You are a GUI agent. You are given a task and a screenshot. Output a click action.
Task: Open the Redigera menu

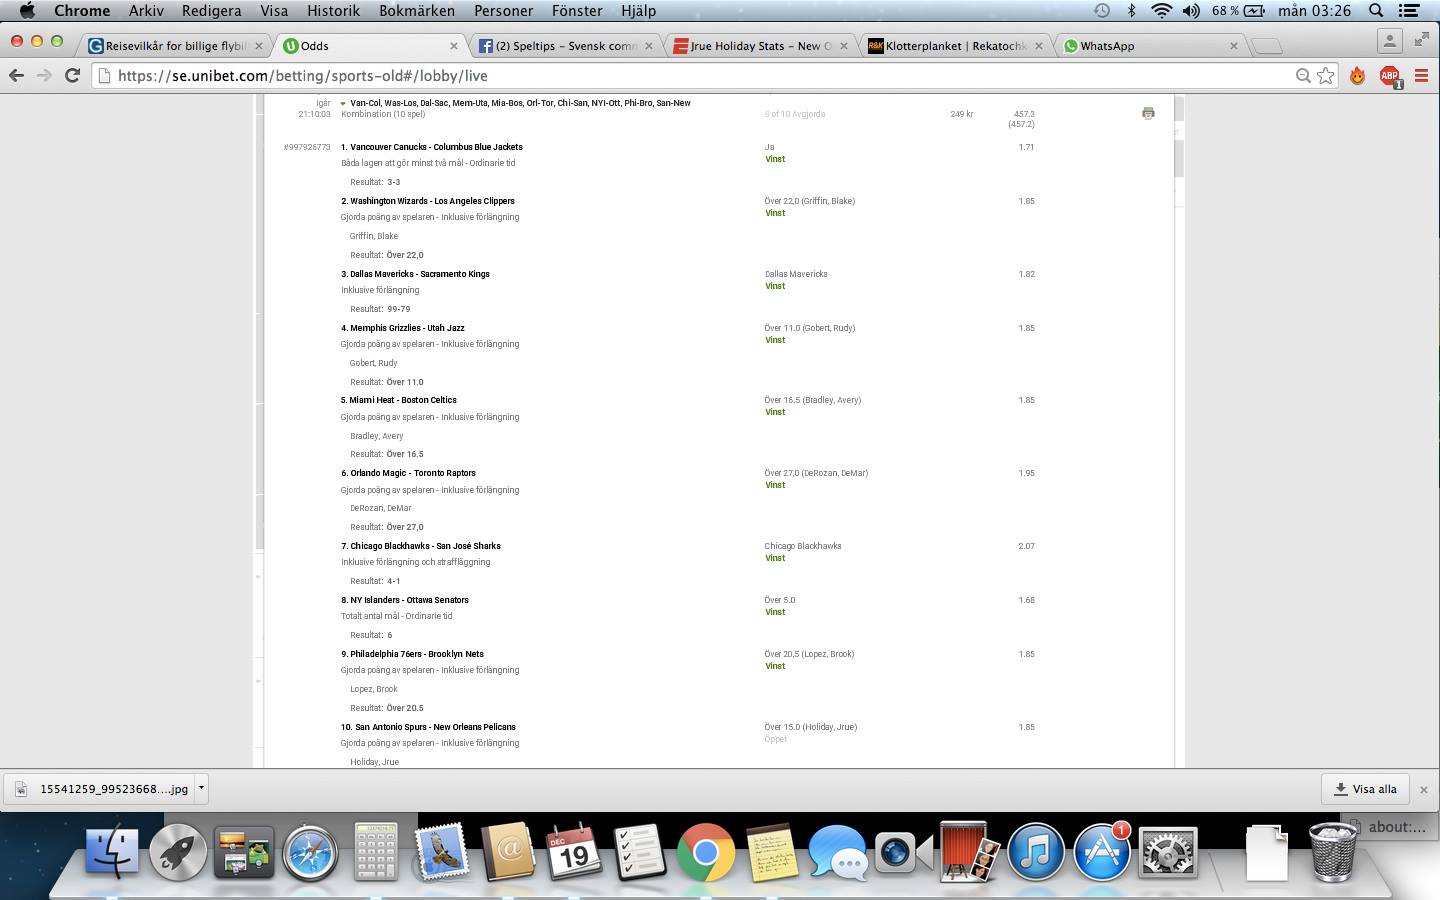211,11
